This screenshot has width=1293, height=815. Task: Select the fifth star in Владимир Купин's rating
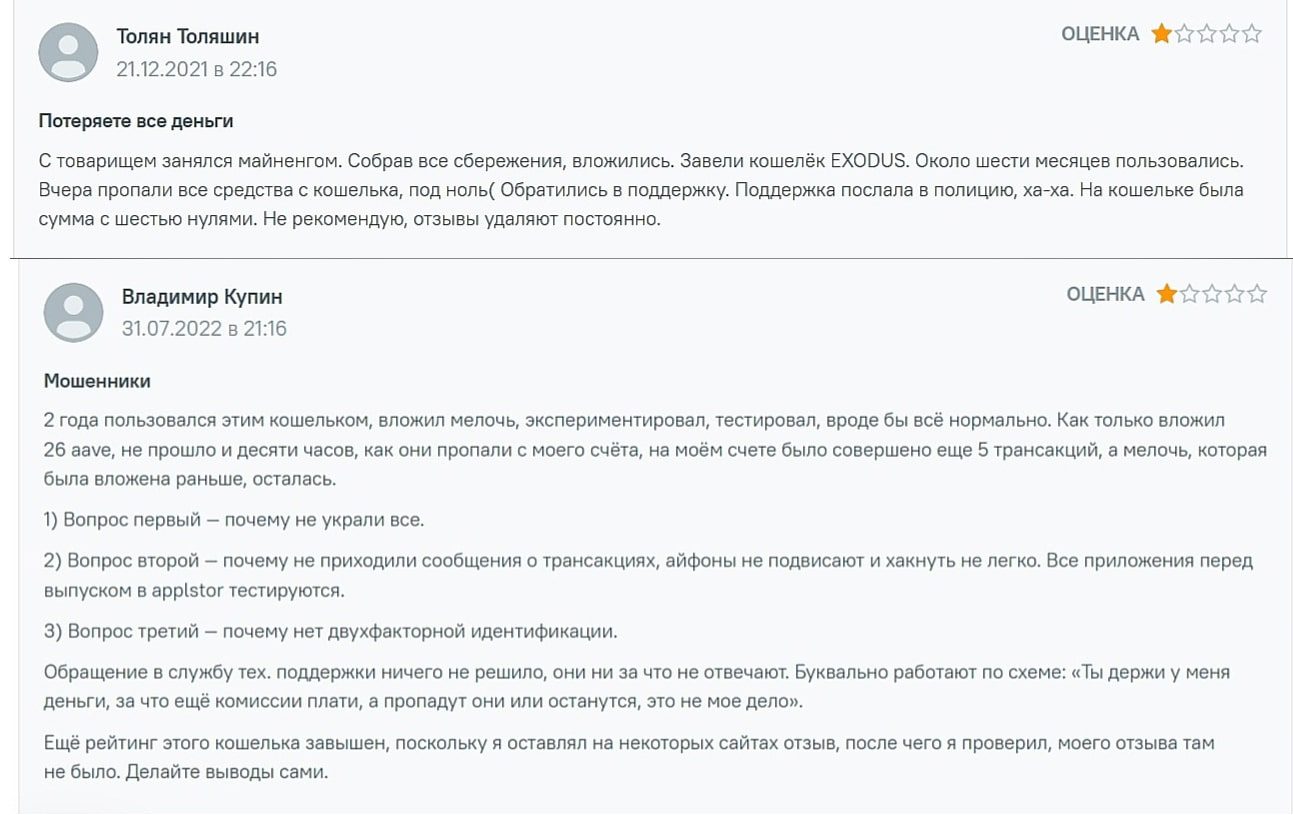coord(1257,294)
